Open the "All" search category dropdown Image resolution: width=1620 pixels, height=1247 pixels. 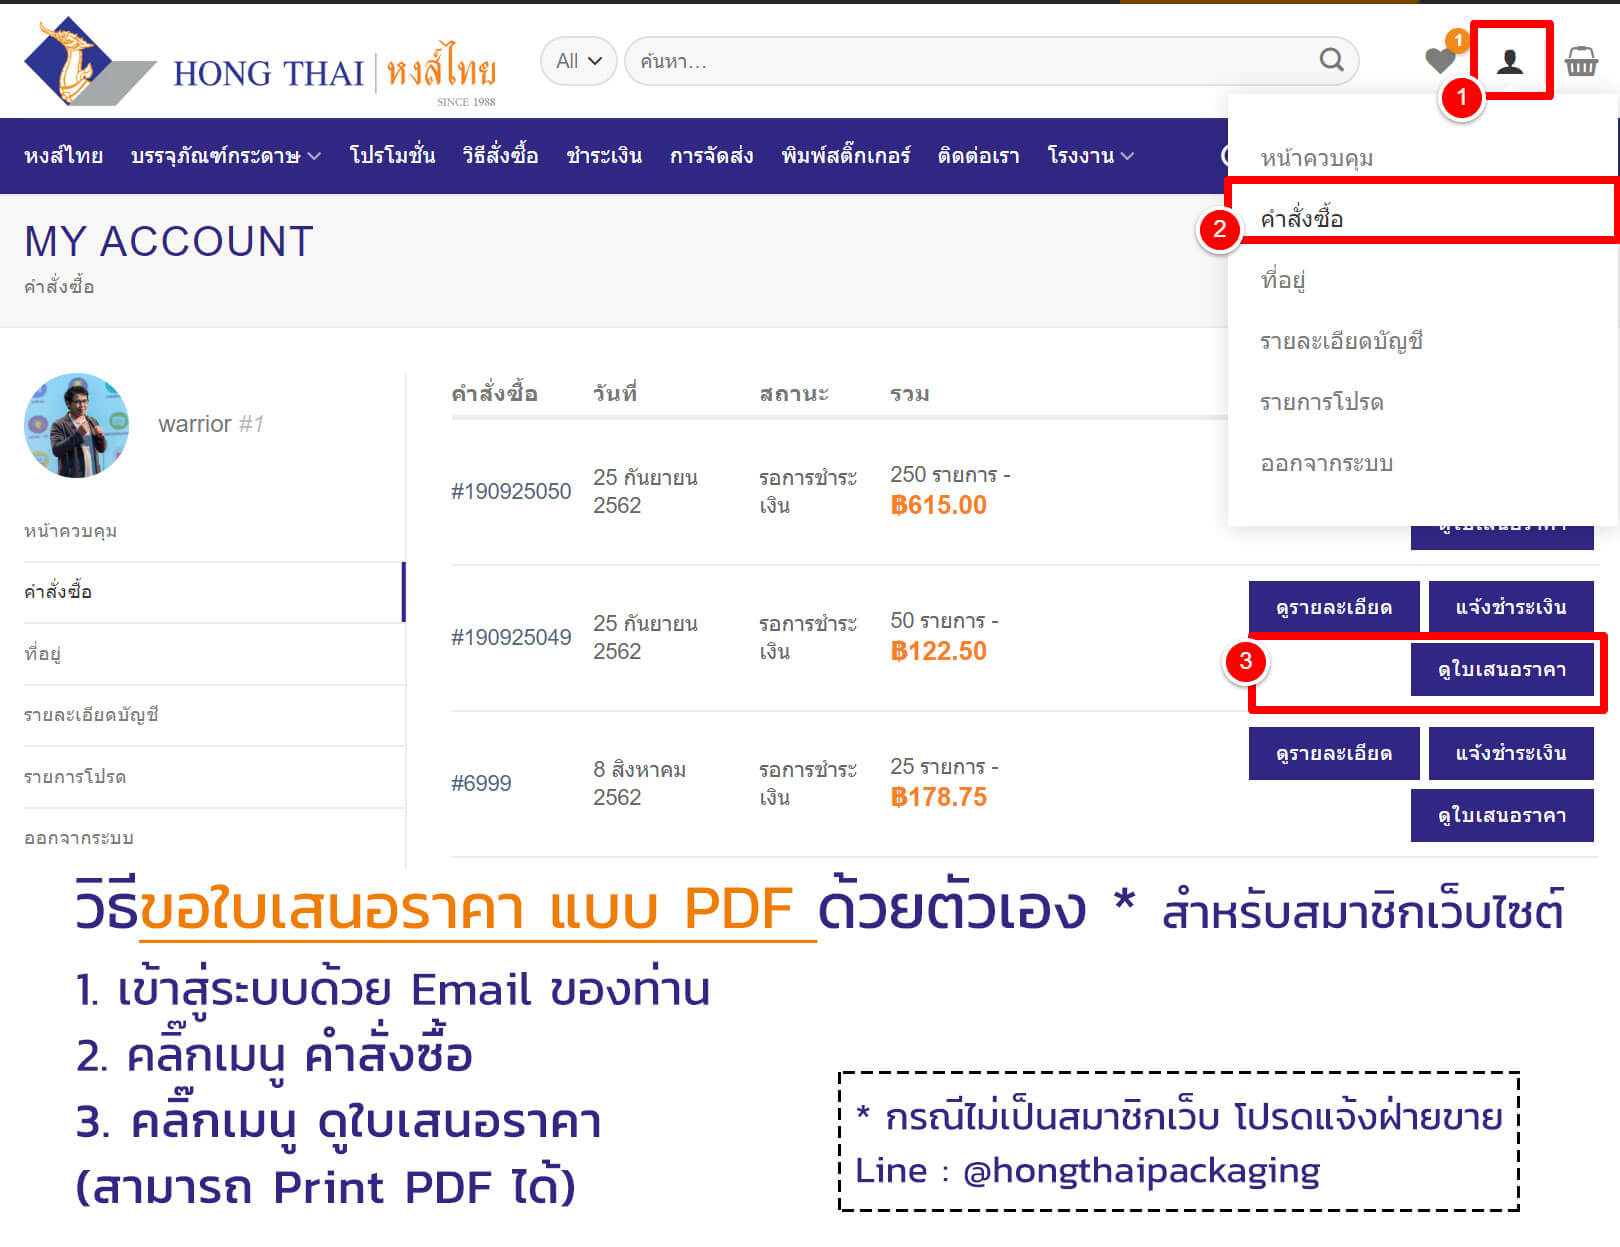click(x=577, y=60)
